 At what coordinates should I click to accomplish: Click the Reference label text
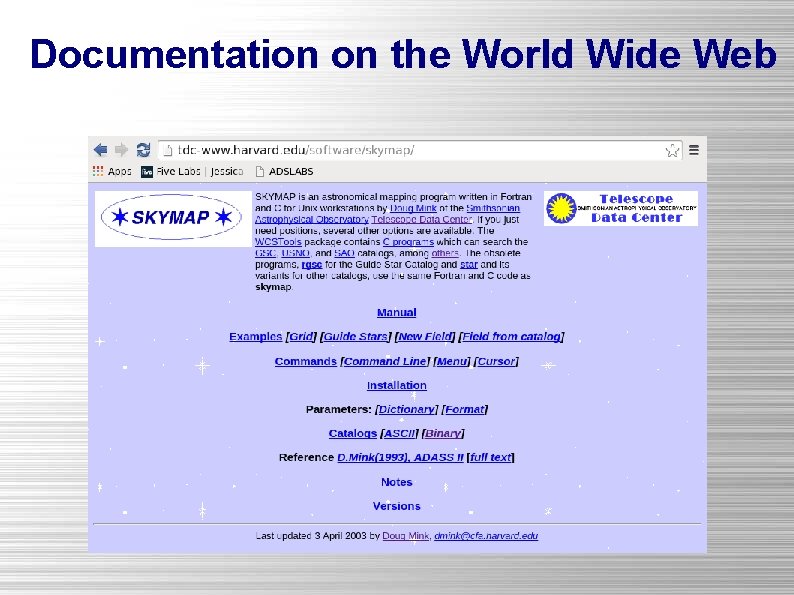(306, 457)
